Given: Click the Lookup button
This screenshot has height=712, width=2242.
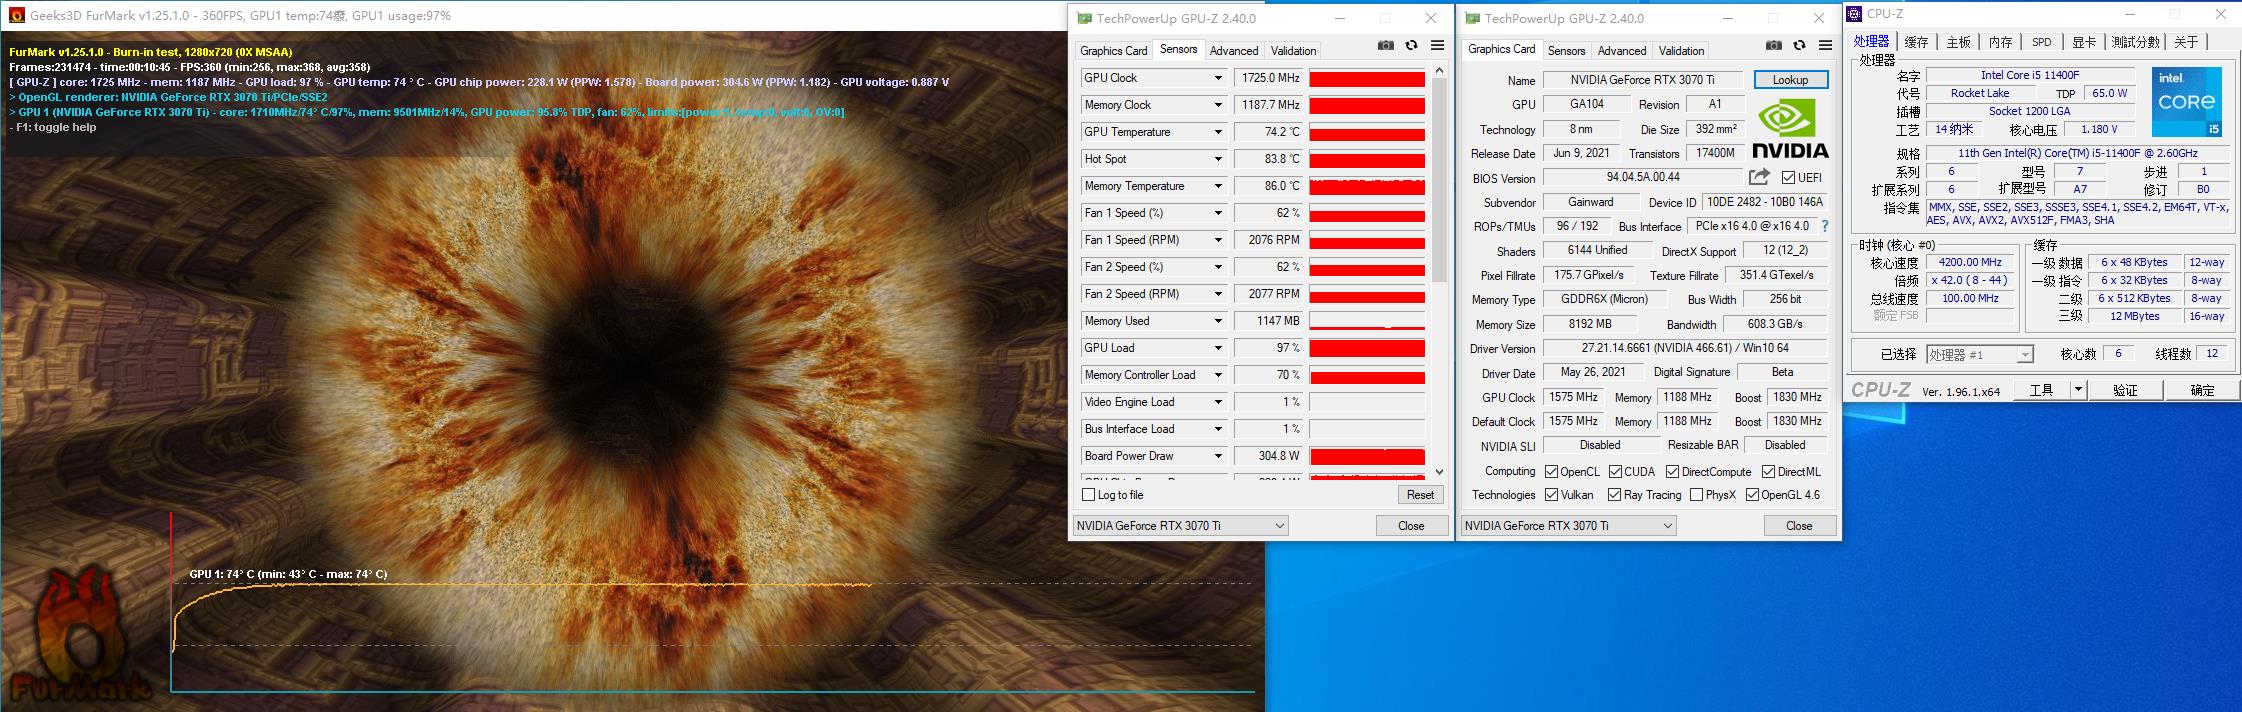Looking at the screenshot, I should point(1790,80).
